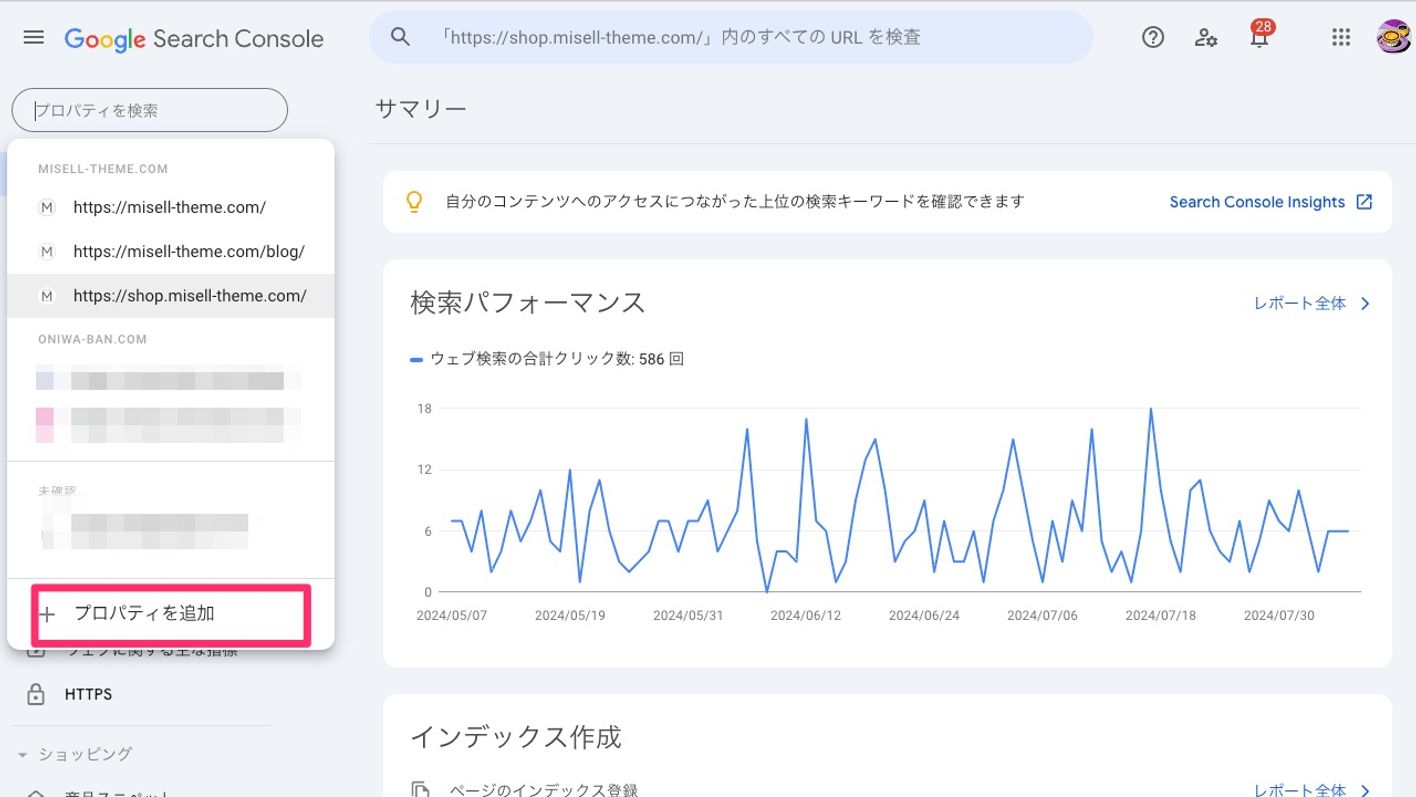This screenshot has height=797, width=1416.
Task: Click the 2024/06/12 date label on chart
Action: [806, 615]
